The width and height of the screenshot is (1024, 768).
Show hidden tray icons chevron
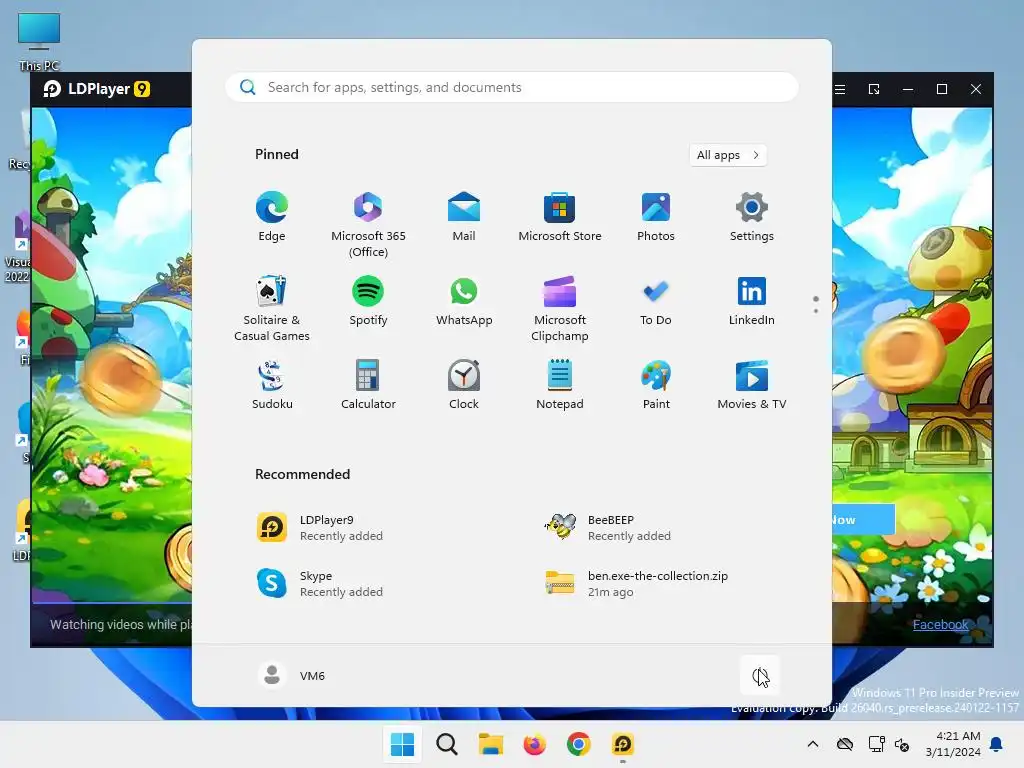click(x=812, y=744)
